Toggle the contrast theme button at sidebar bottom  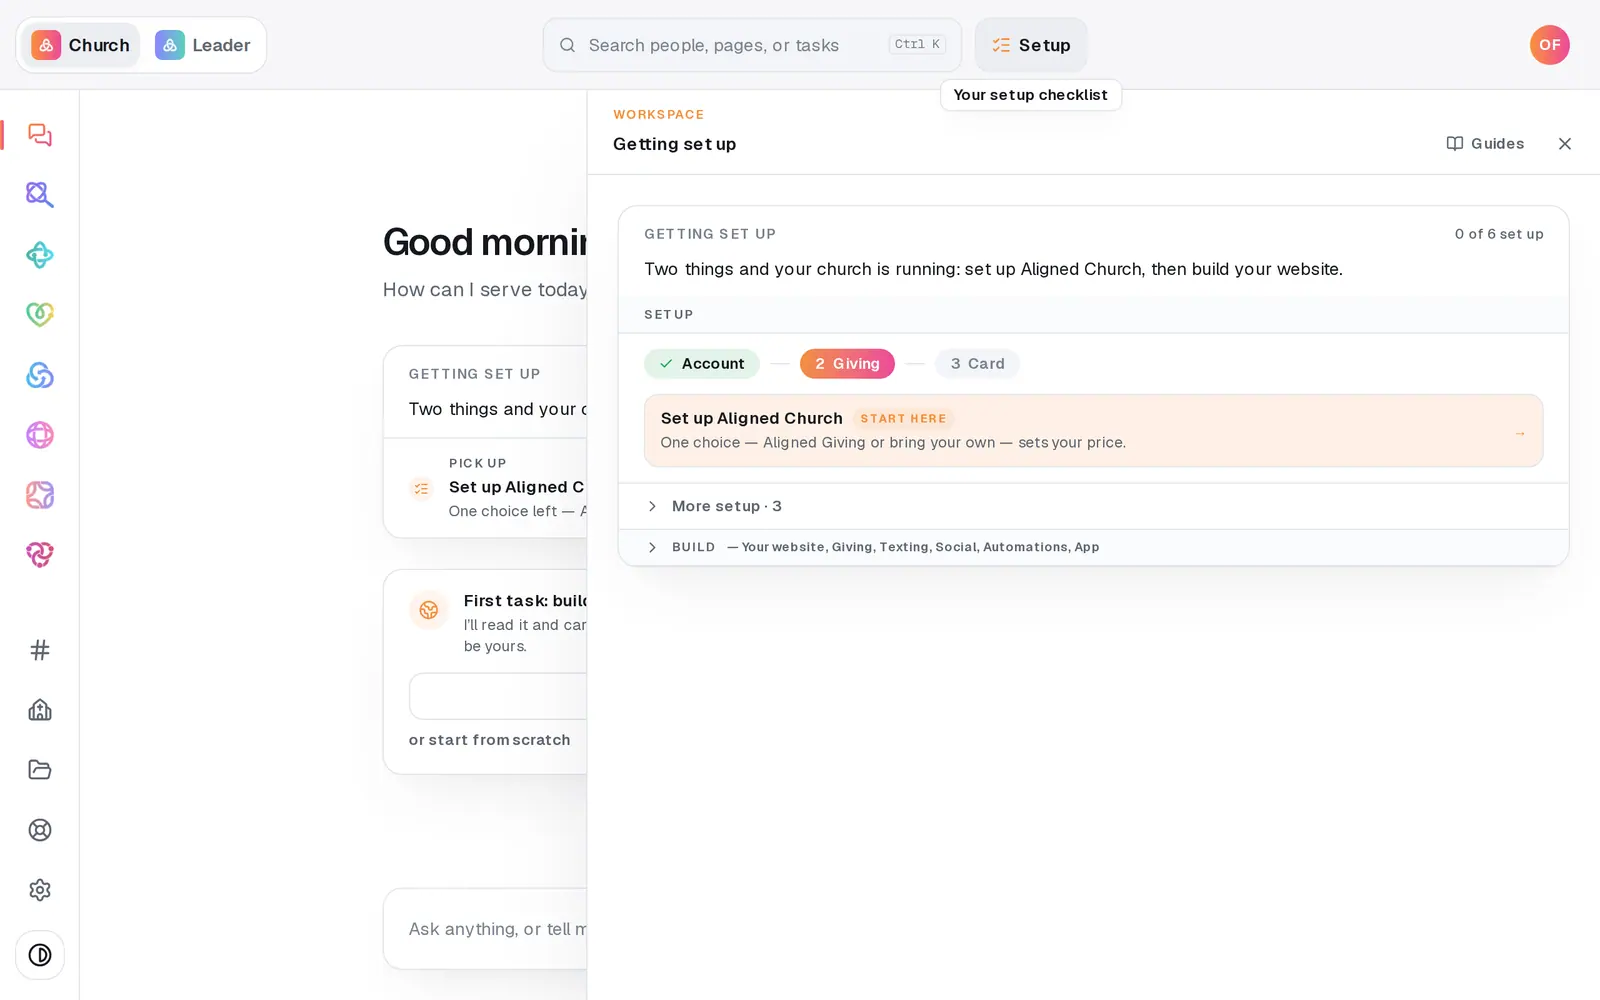pos(40,955)
